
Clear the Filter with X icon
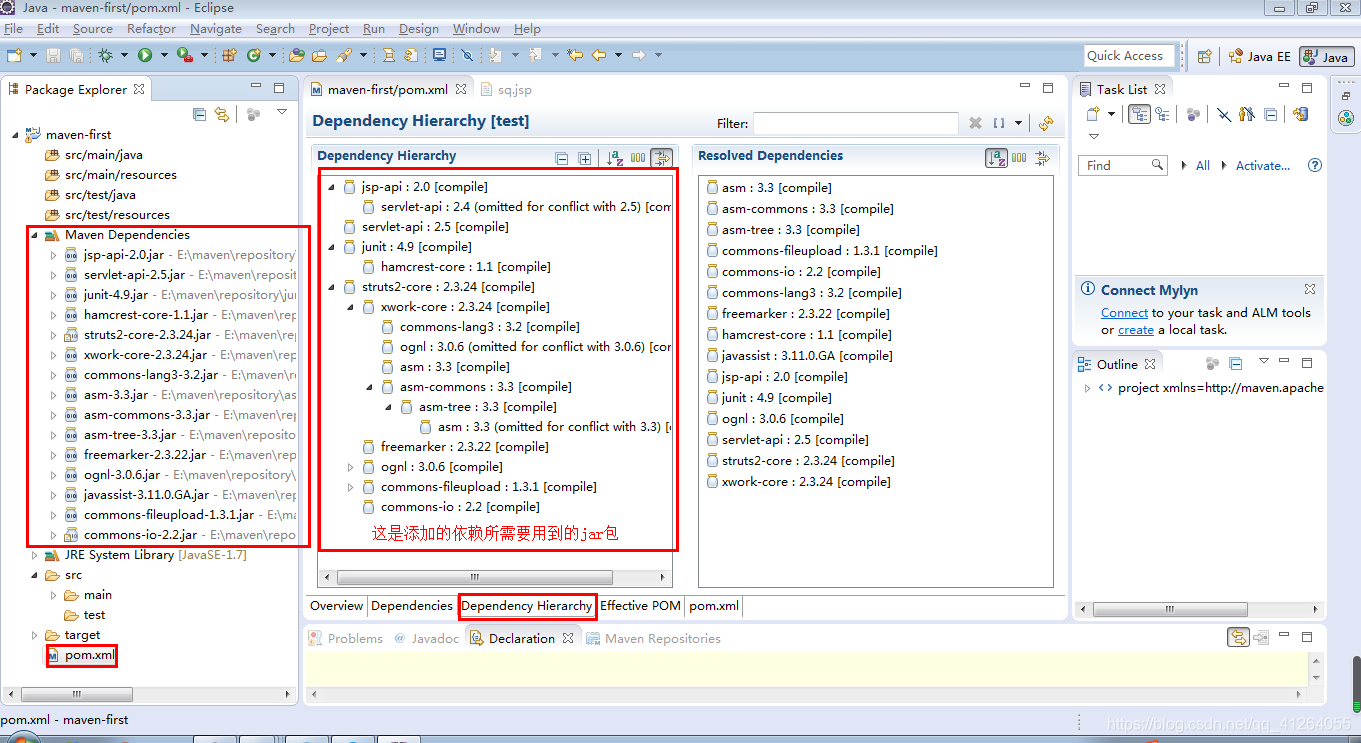click(x=975, y=123)
